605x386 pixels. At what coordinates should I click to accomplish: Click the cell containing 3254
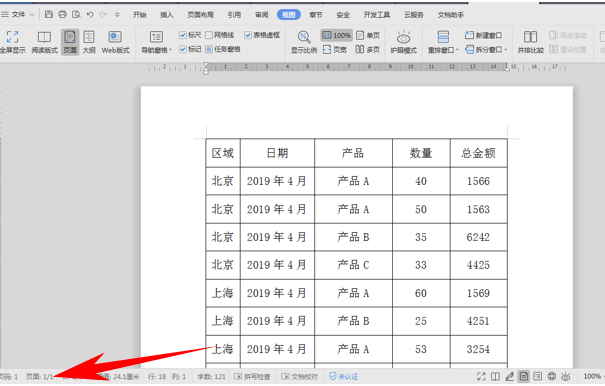click(478, 349)
